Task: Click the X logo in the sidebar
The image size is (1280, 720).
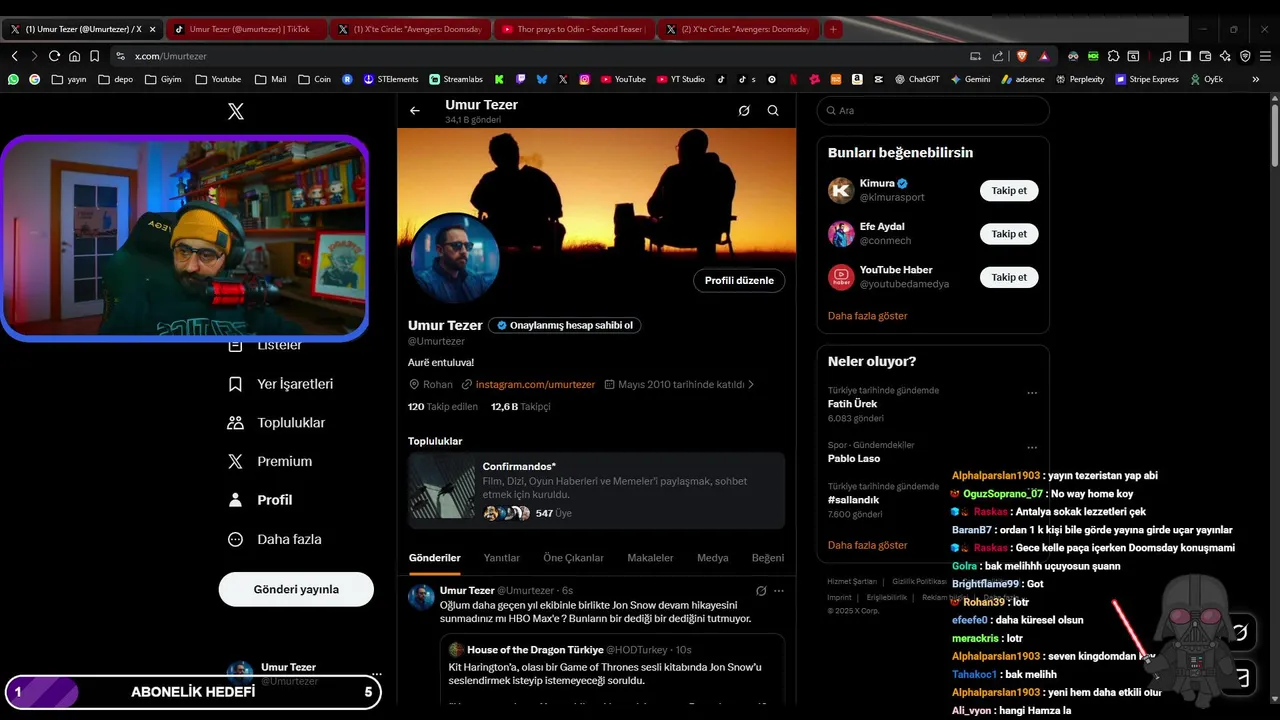Action: [x=236, y=111]
